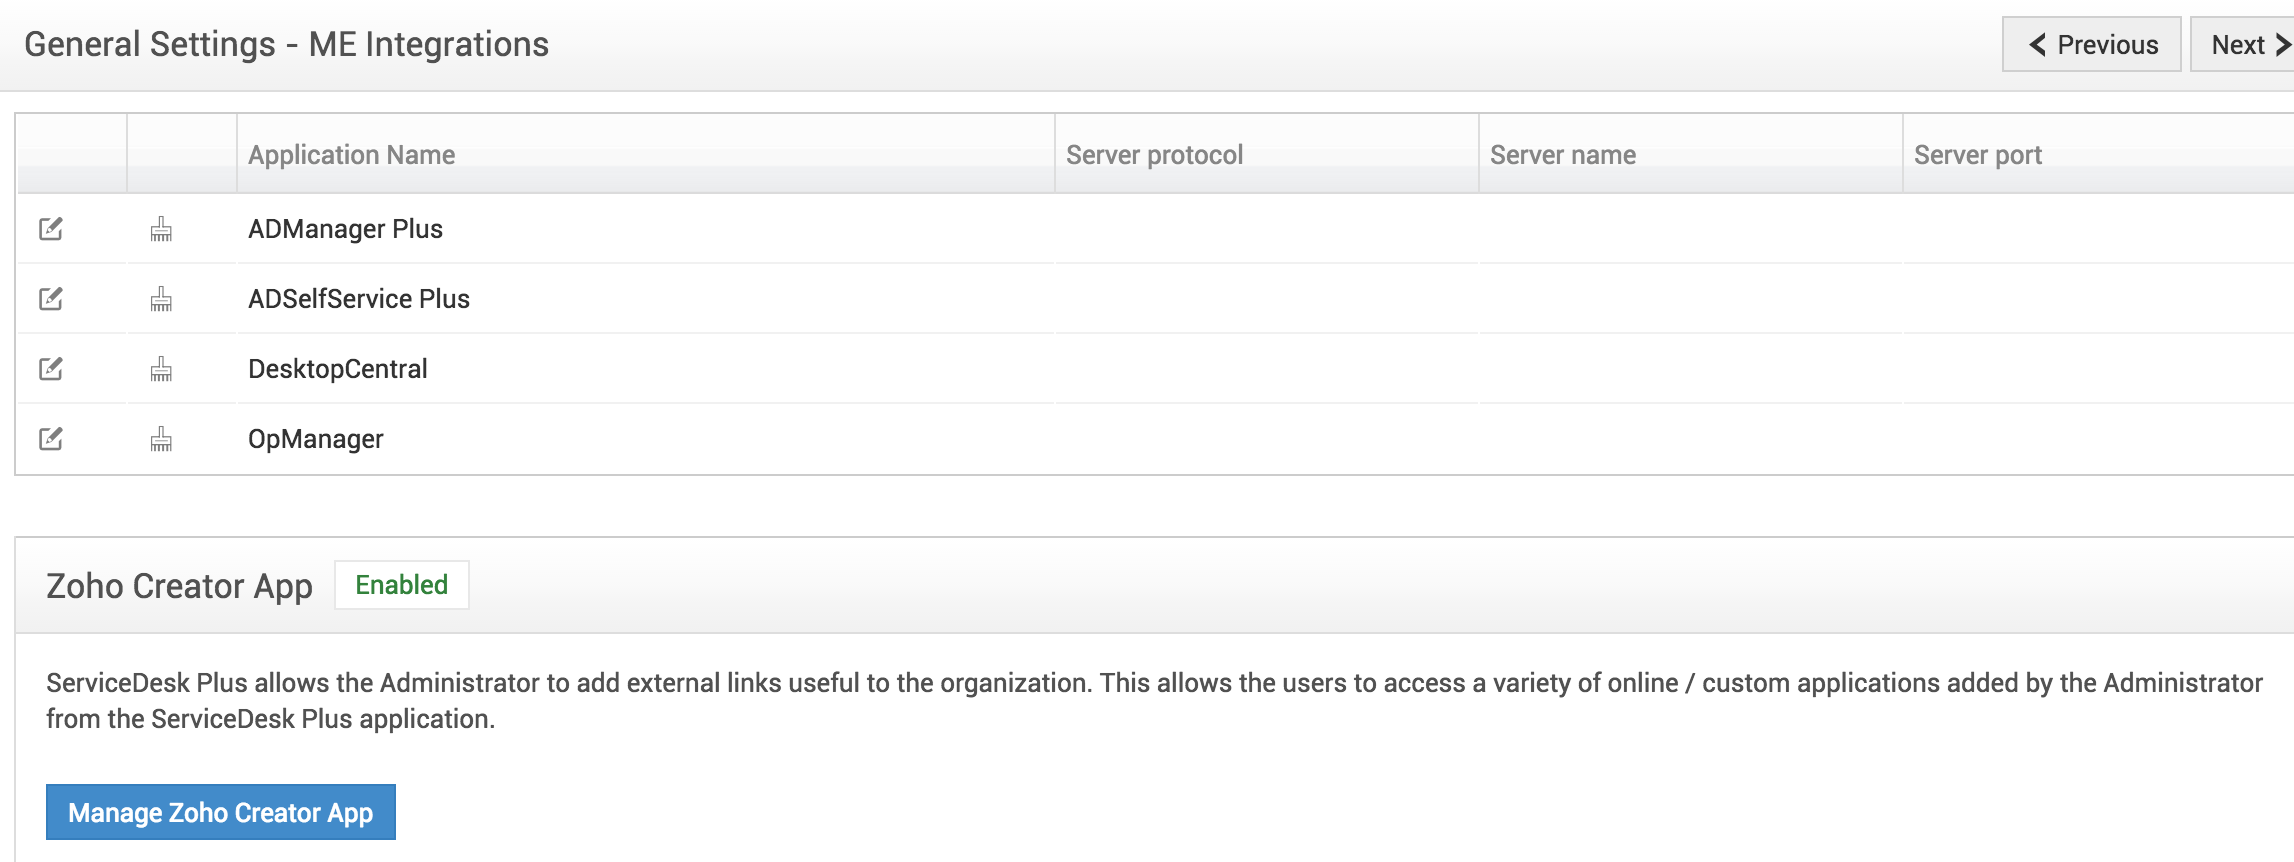Viewport: 2294px width, 862px height.
Task: Click the edit icon for ADManager Plus
Action: click(51, 229)
